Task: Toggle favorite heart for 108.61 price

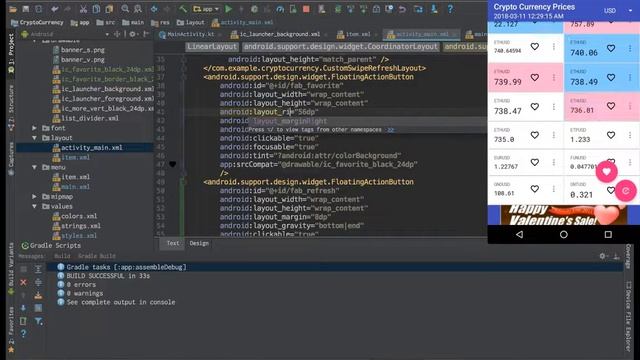Action: point(535,189)
